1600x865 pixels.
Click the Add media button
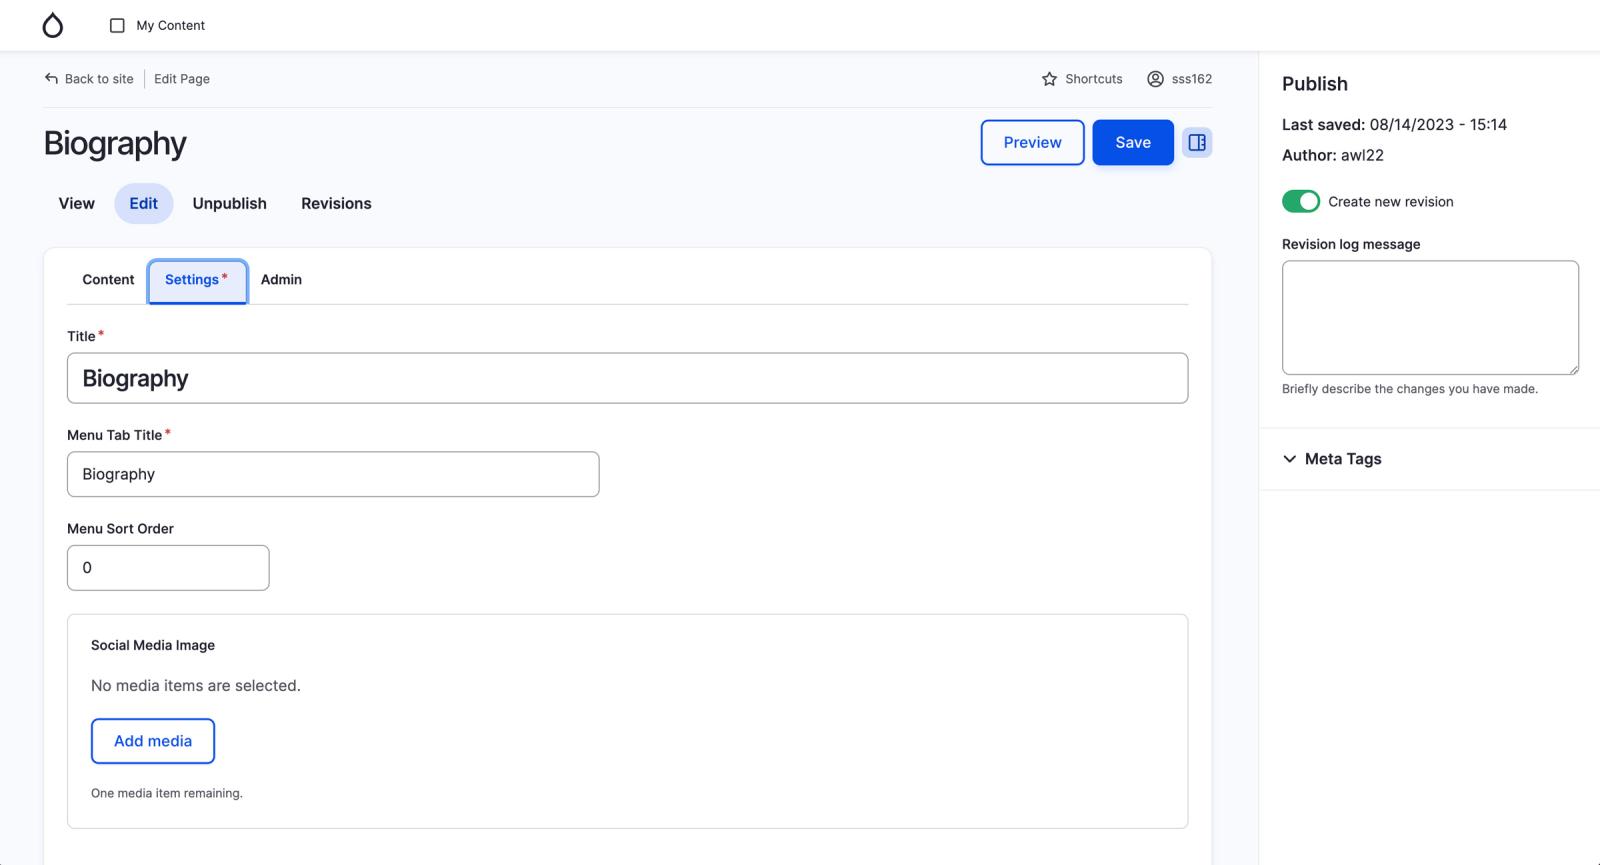click(x=153, y=741)
